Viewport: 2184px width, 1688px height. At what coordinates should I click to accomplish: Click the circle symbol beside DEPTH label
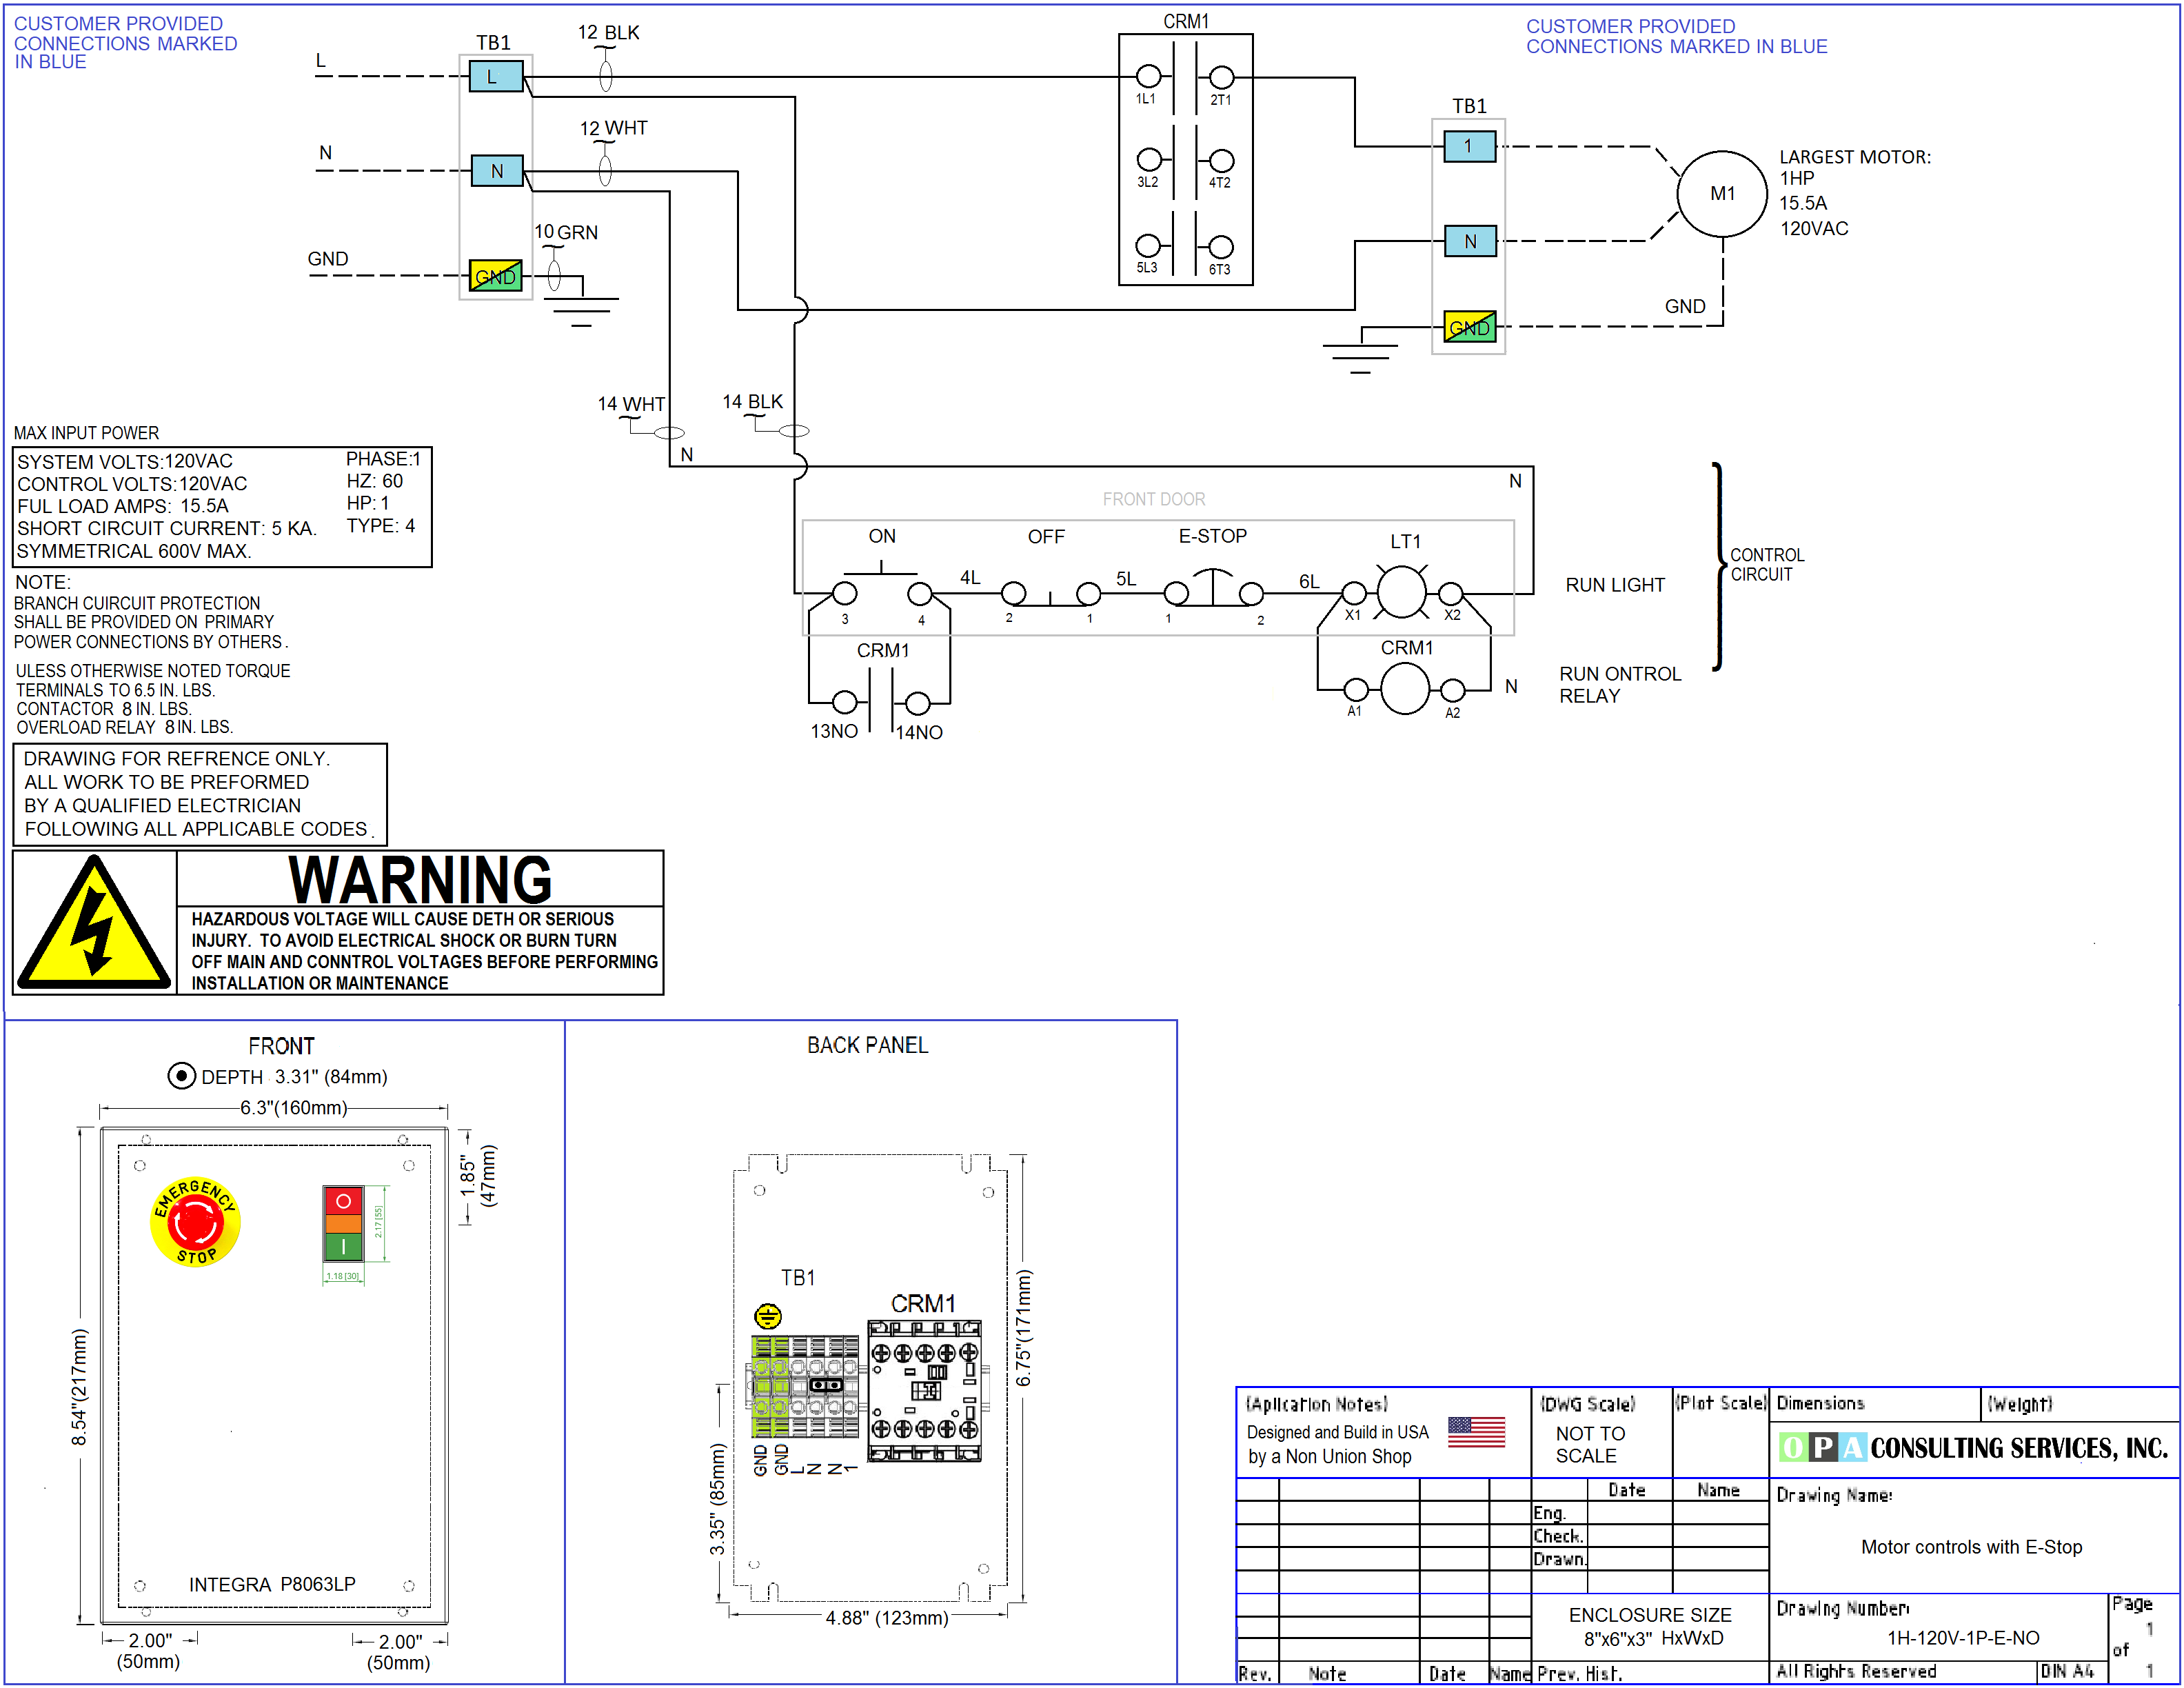coord(181,1076)
